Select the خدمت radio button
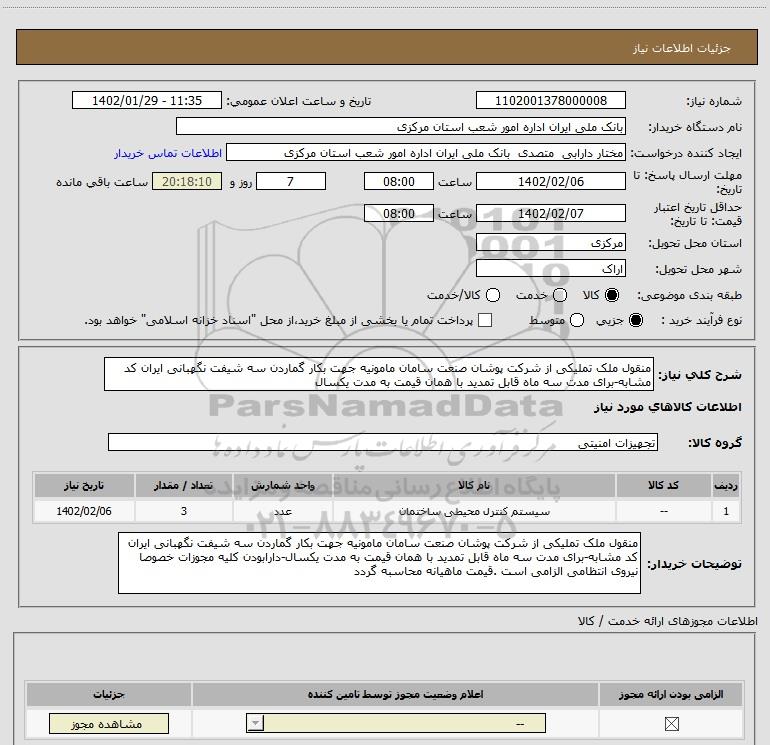Viewport: 770px width, 745px height. click(560, 295)
